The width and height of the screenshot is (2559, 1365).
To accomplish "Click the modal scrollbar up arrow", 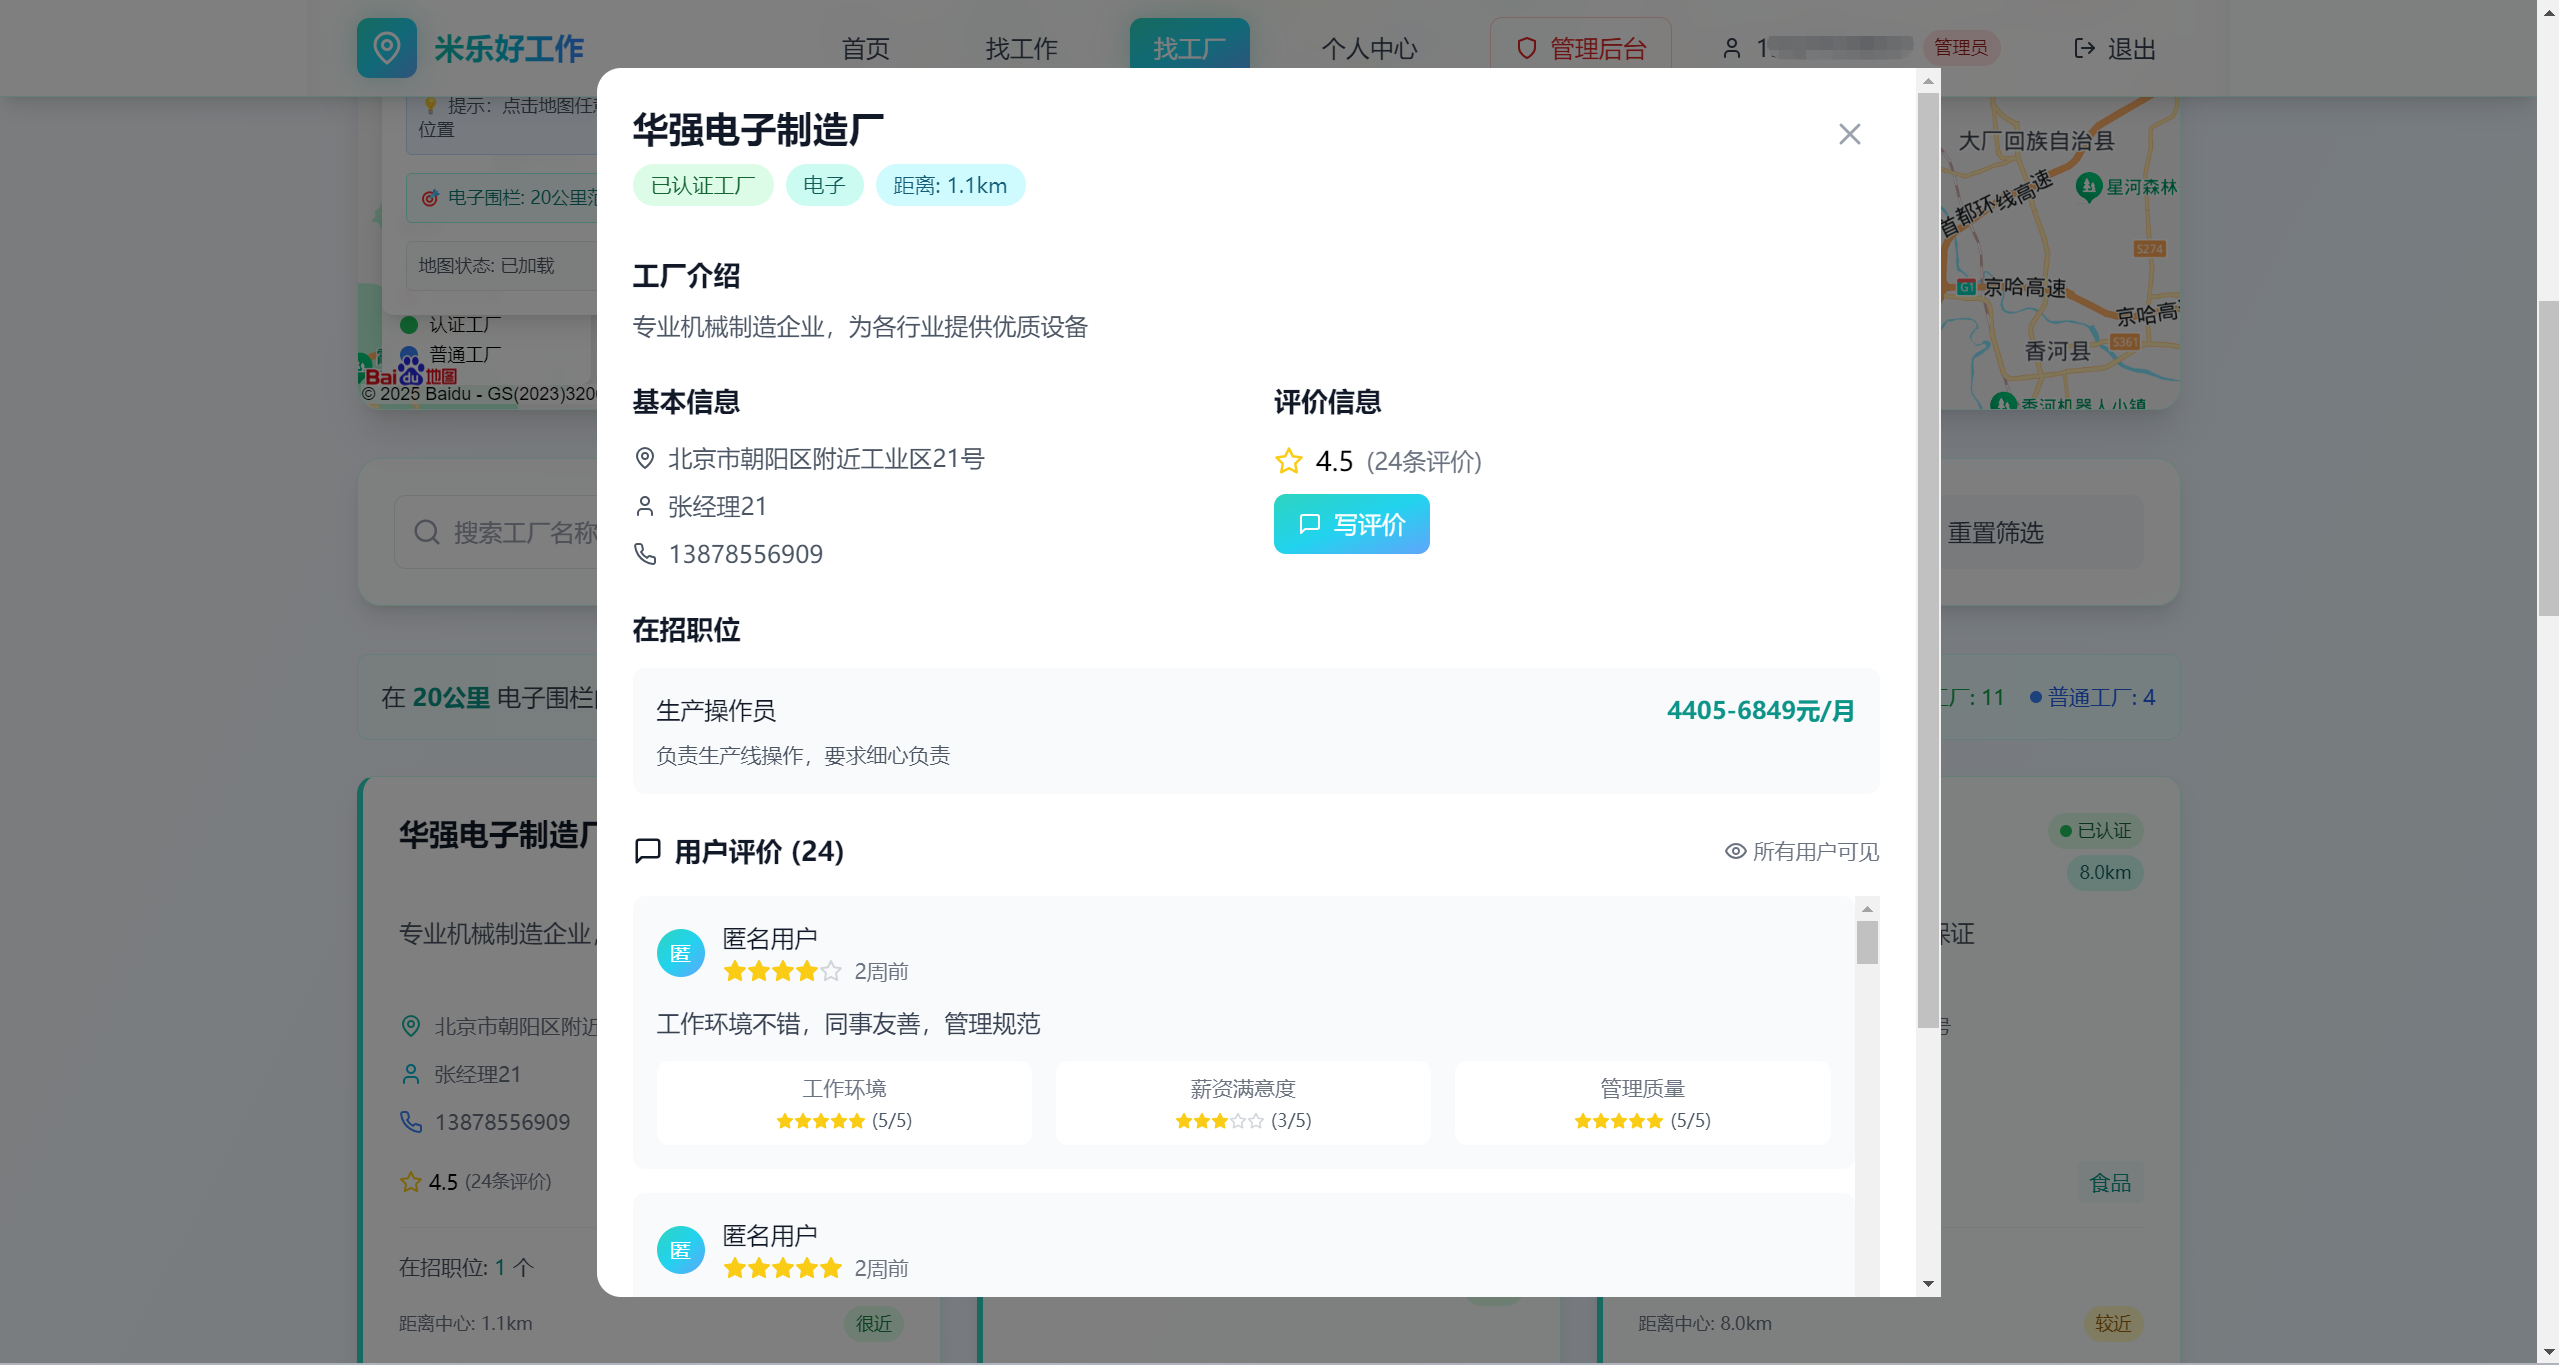I will (1928, 81).
